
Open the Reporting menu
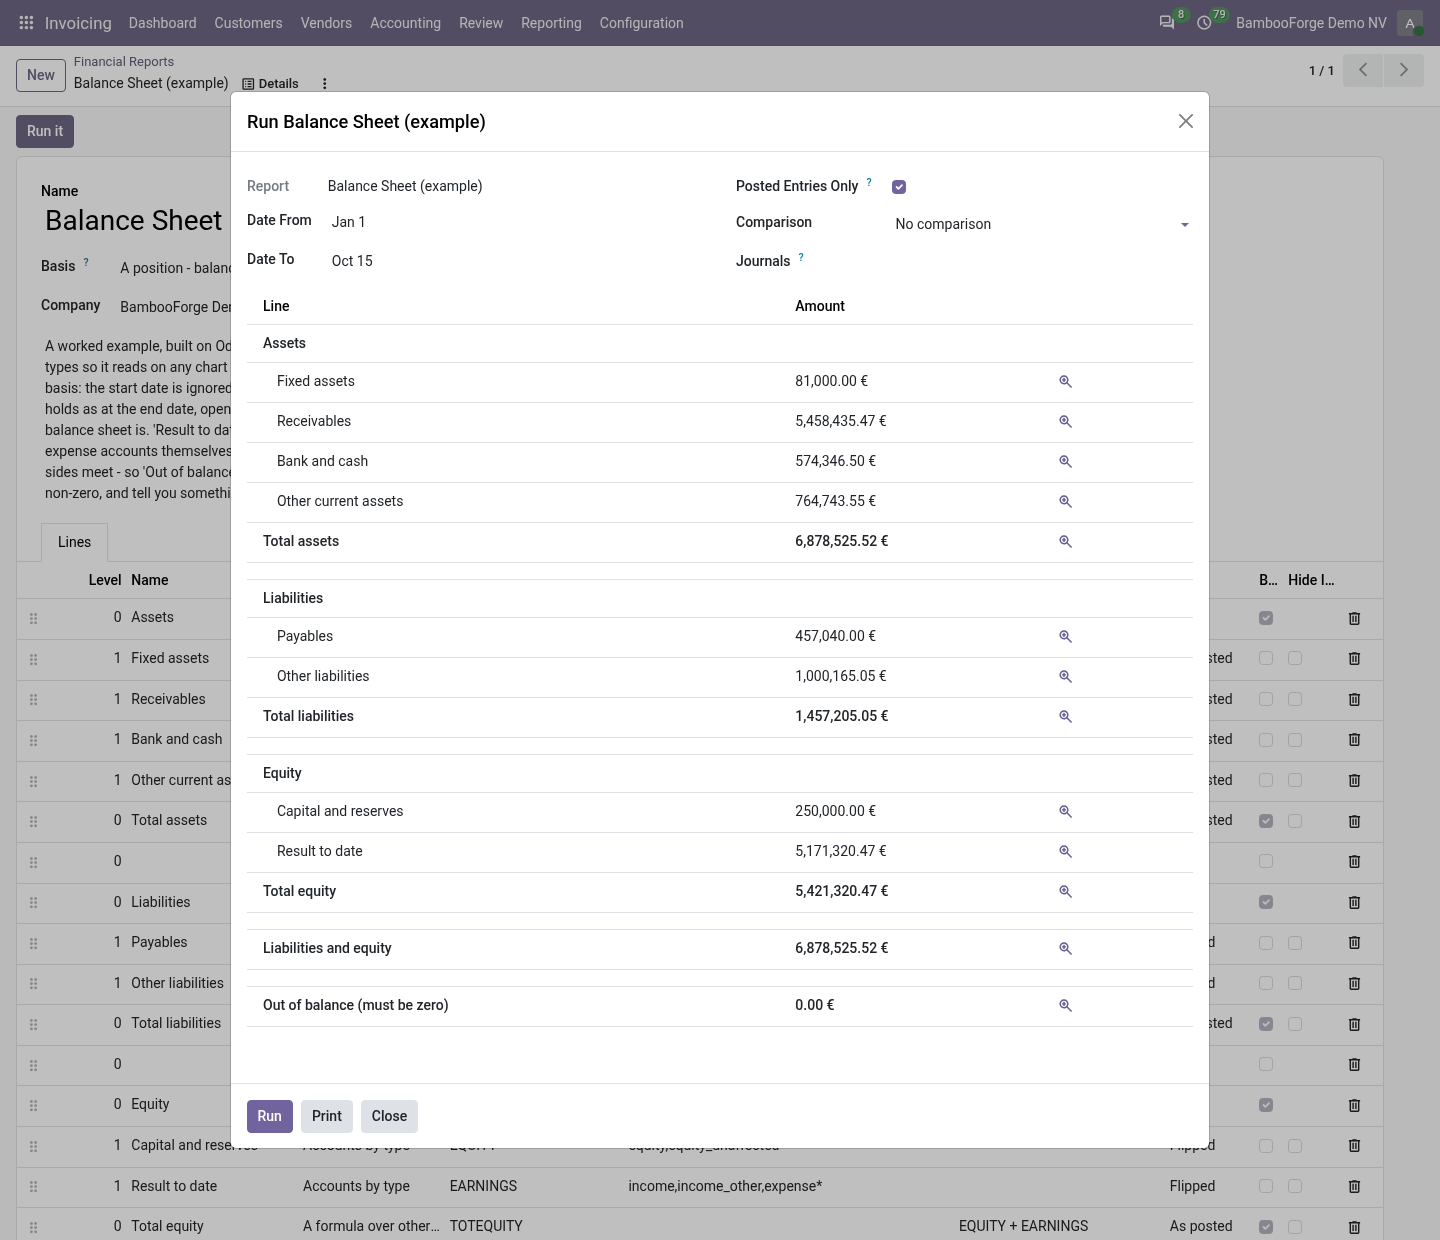coord(551,23)
